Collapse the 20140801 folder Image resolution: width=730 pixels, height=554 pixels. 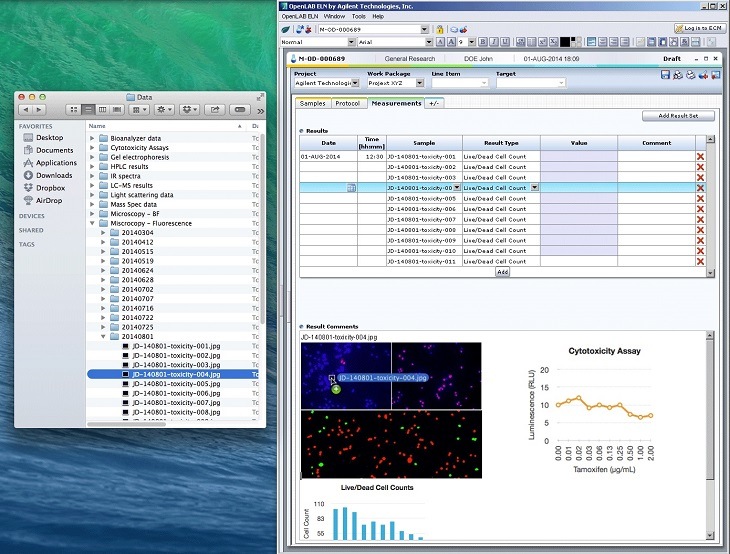click(x=103, y=337)
